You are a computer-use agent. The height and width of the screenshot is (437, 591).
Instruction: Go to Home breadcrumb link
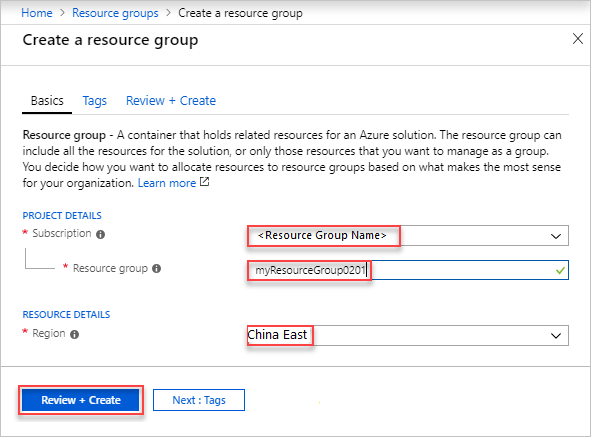tap(37, 13)
